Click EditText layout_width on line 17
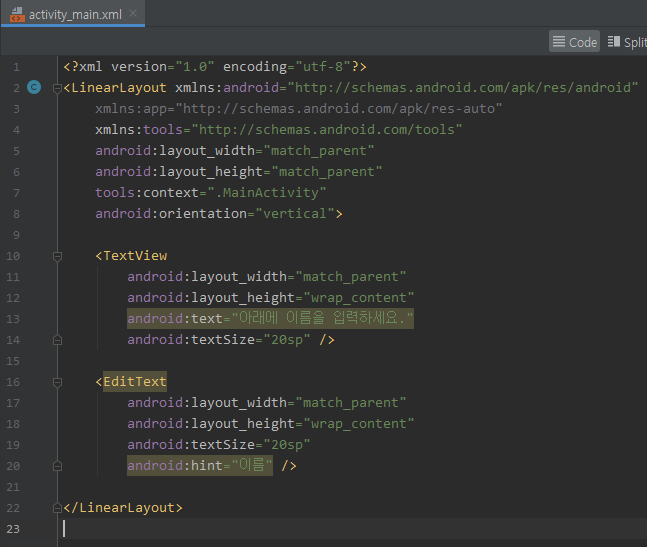The width and height of the screenshot is (647, 547). coord(267,403)
